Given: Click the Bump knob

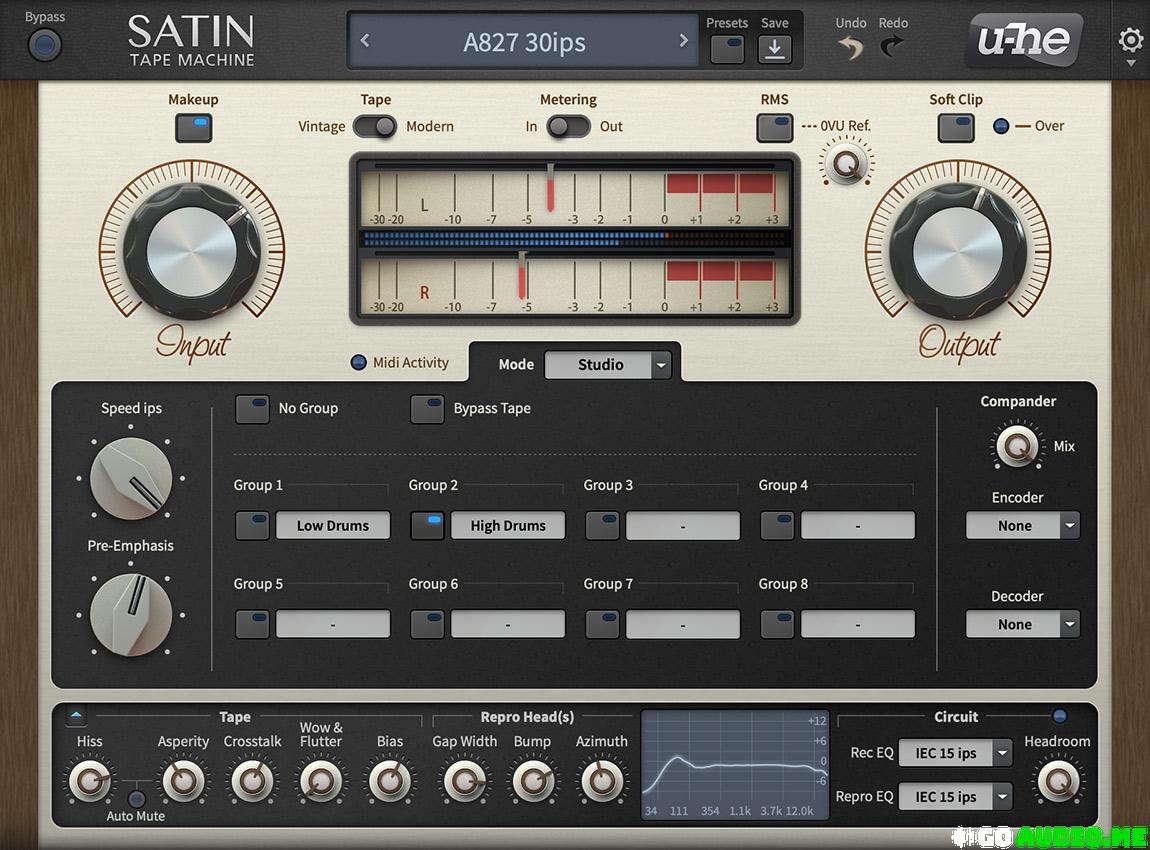Looking at the screenshot, I should pyautogui.click(x=532, y=780).
